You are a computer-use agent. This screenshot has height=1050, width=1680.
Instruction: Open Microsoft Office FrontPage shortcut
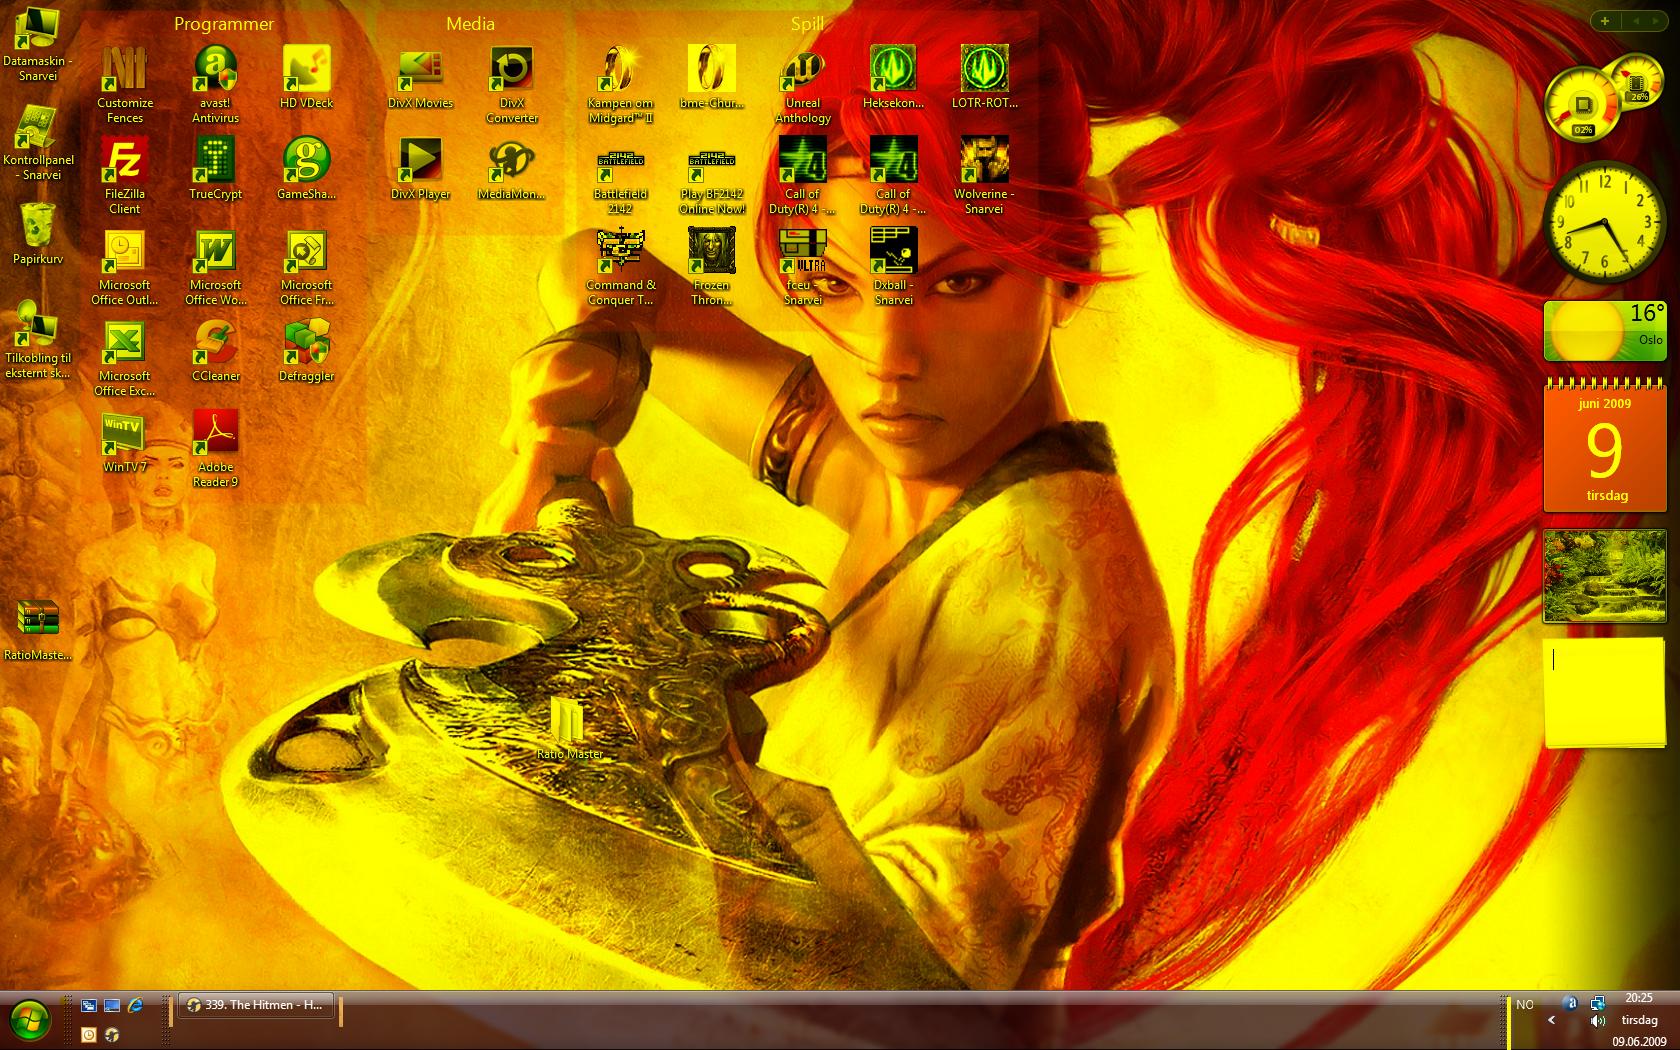(306, 267)
